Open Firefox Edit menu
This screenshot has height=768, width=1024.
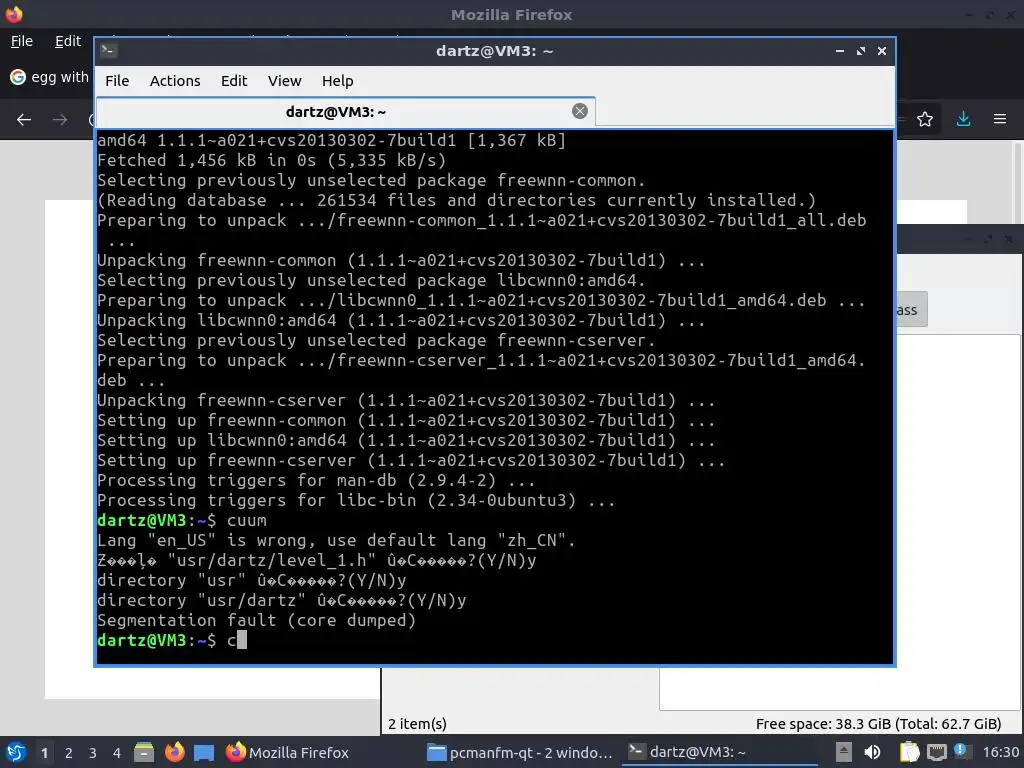click(x=68, y=41)
